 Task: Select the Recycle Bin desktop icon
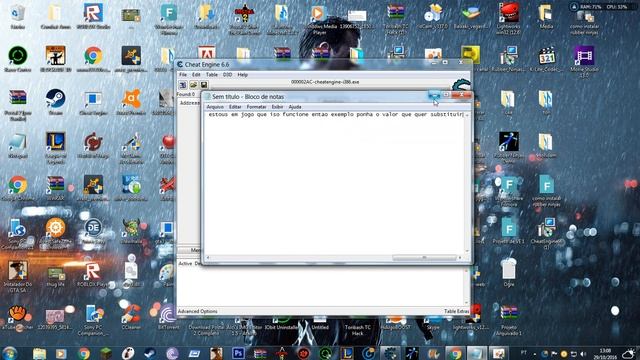tap(18, 16)
